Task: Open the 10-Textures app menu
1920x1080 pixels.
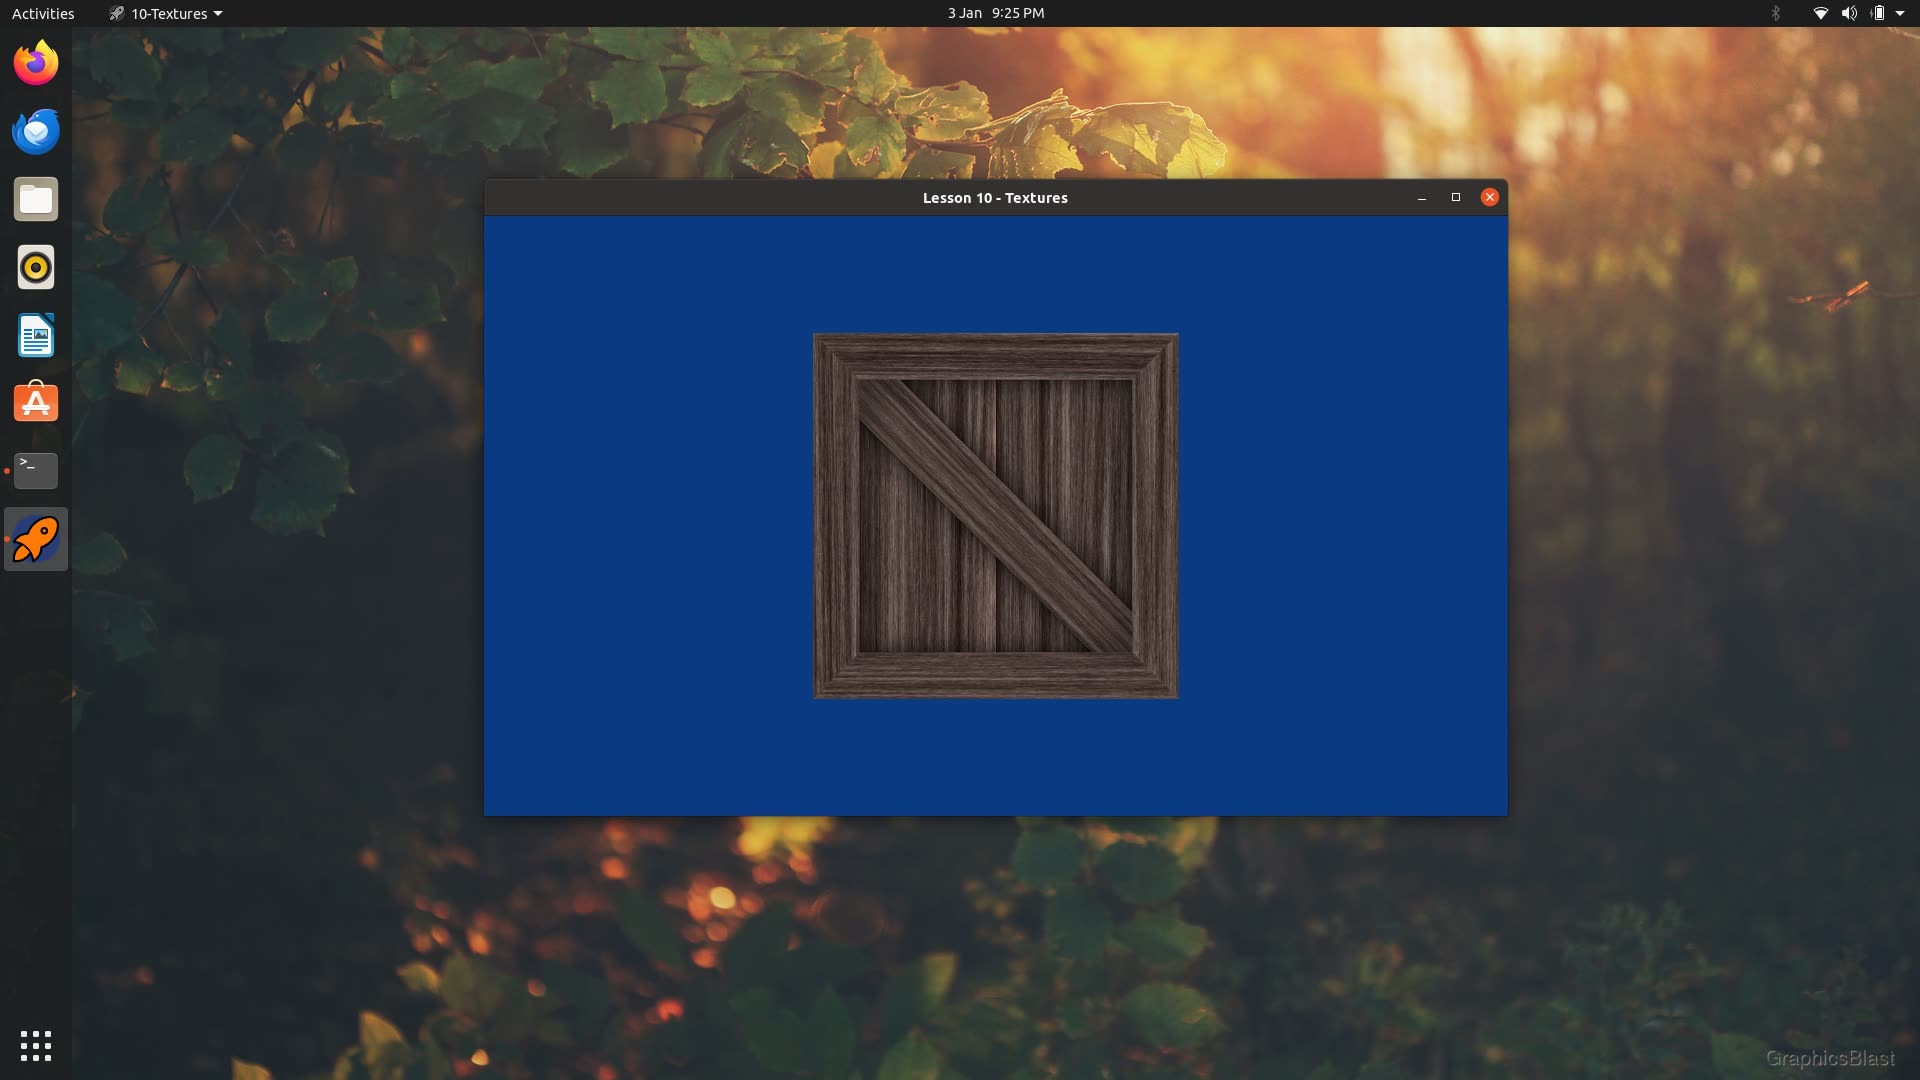Action: 166,13
